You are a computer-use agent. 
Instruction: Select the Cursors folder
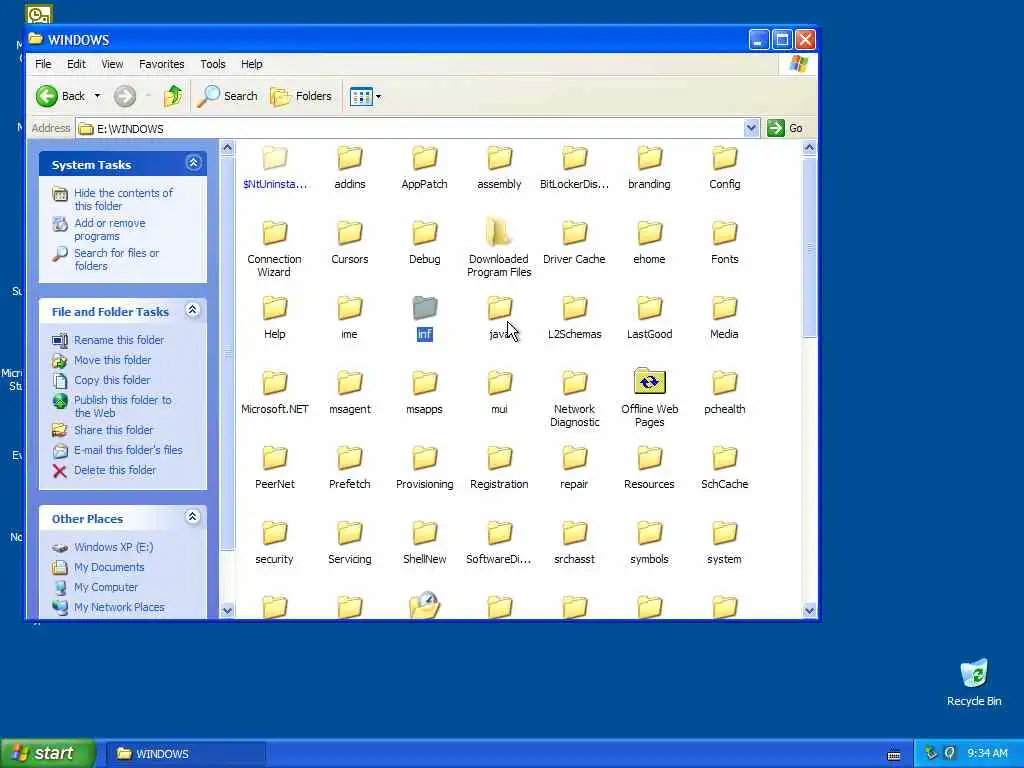pyautogui.click(x=350, y=242)
